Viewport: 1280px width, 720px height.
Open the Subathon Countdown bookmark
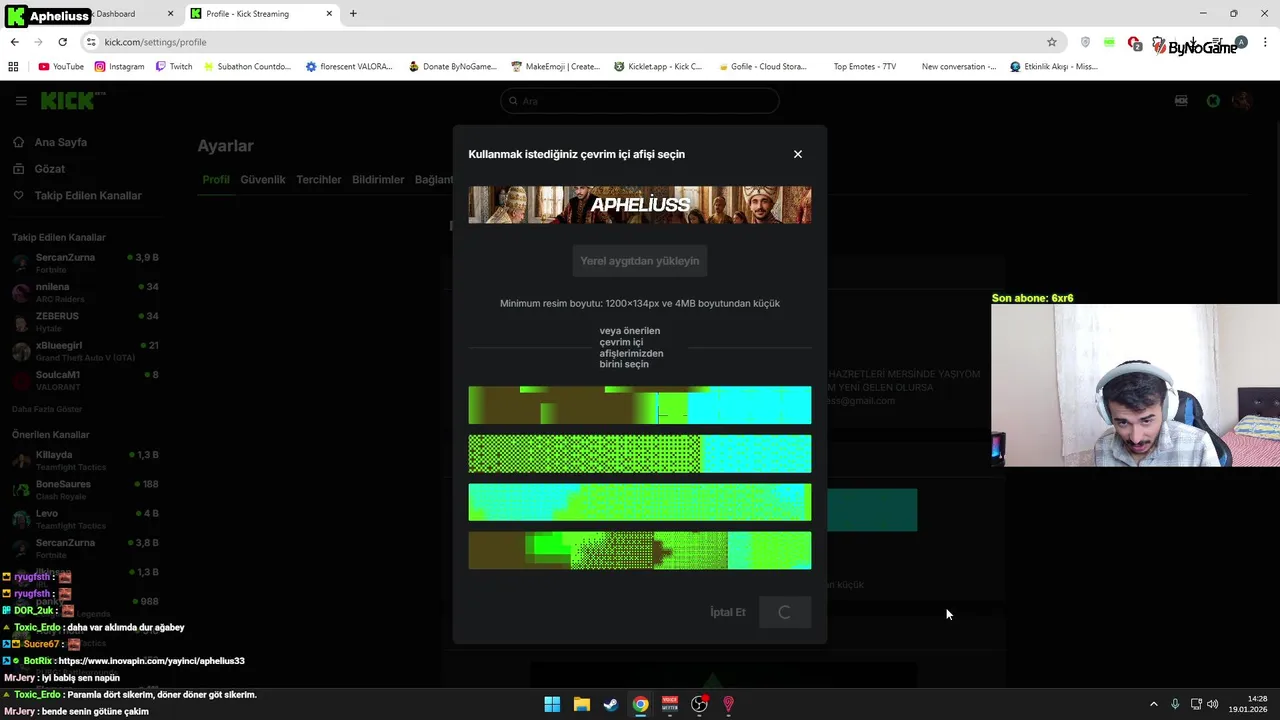click(247, 67)
